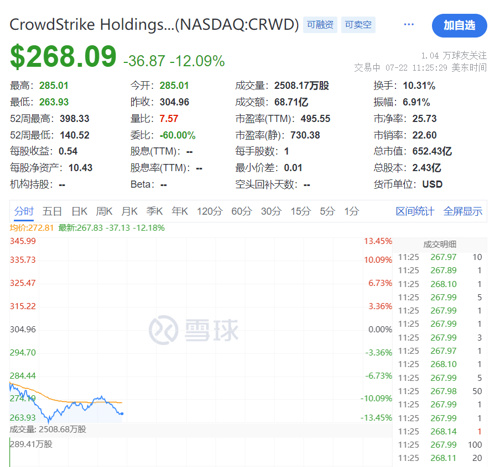Open the 季K chart tab
Image resolution: width=500 pixels, height=467 pixels.
tap(154, 211)
